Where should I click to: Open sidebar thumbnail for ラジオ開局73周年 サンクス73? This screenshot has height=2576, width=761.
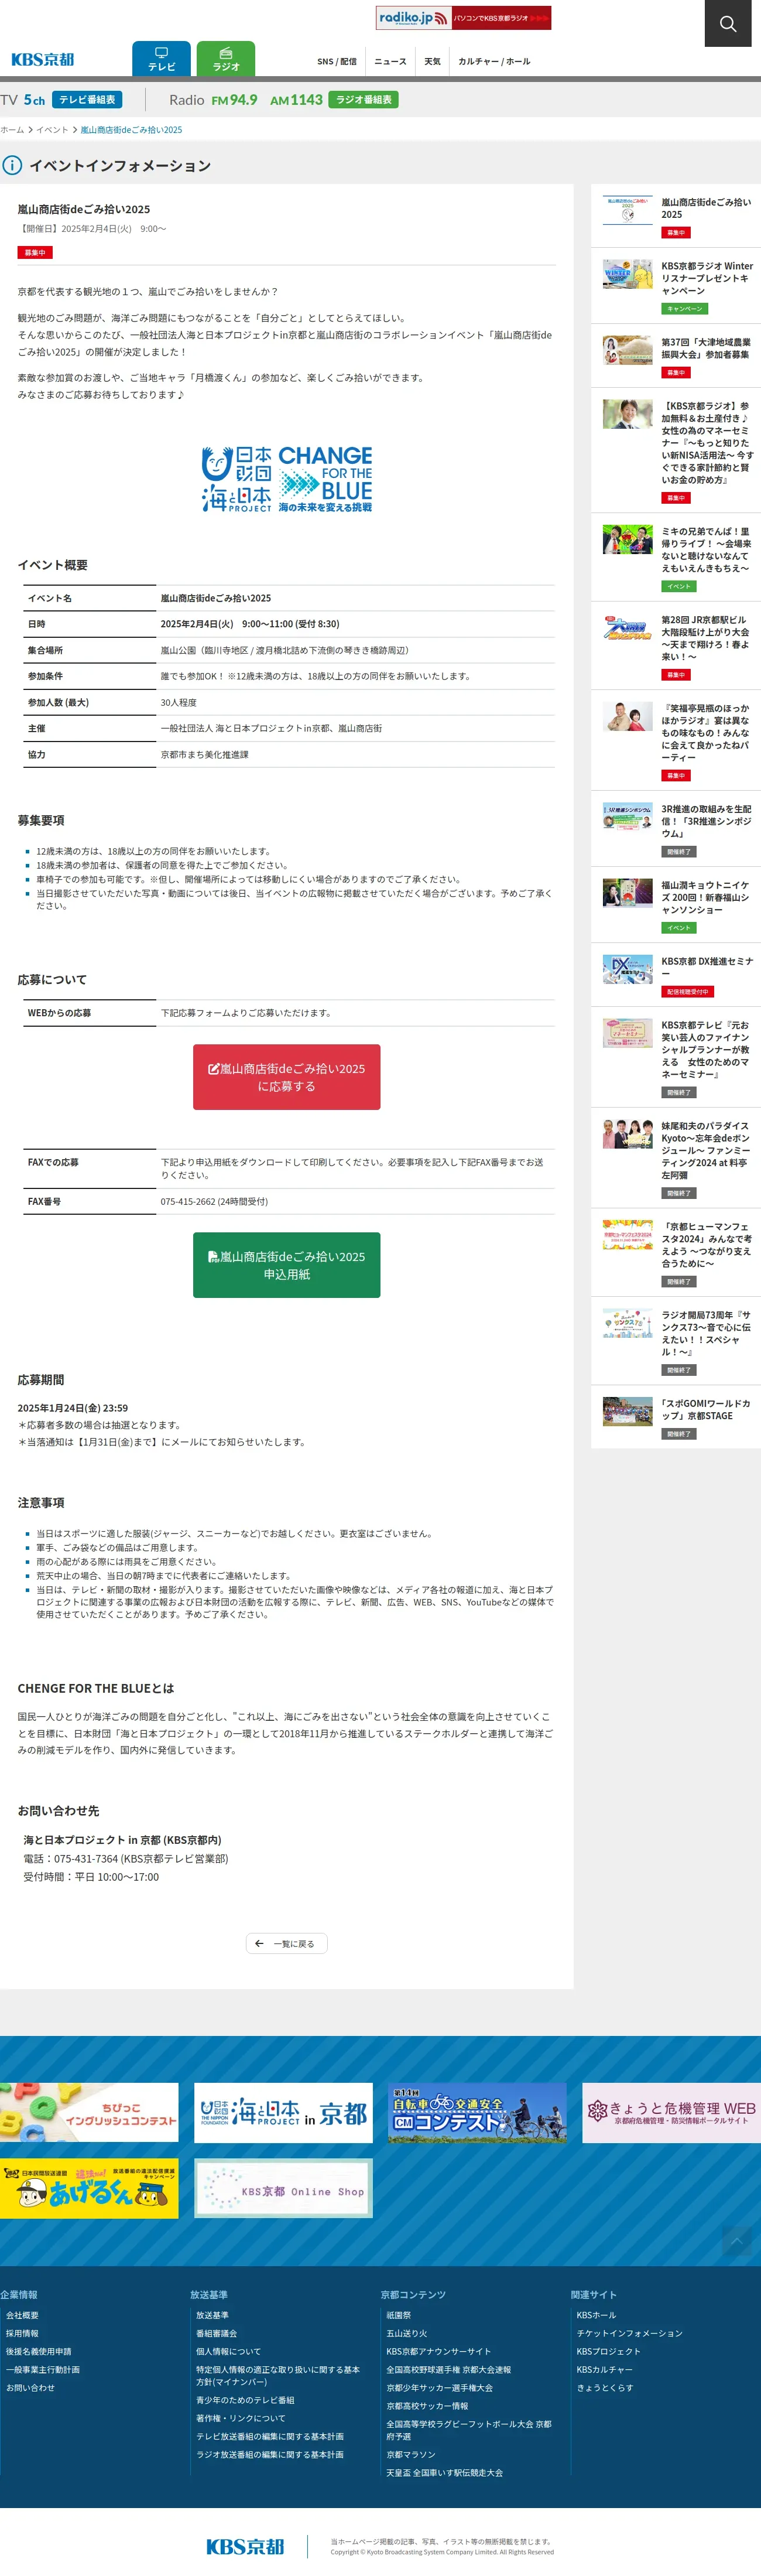point(628,1323)
